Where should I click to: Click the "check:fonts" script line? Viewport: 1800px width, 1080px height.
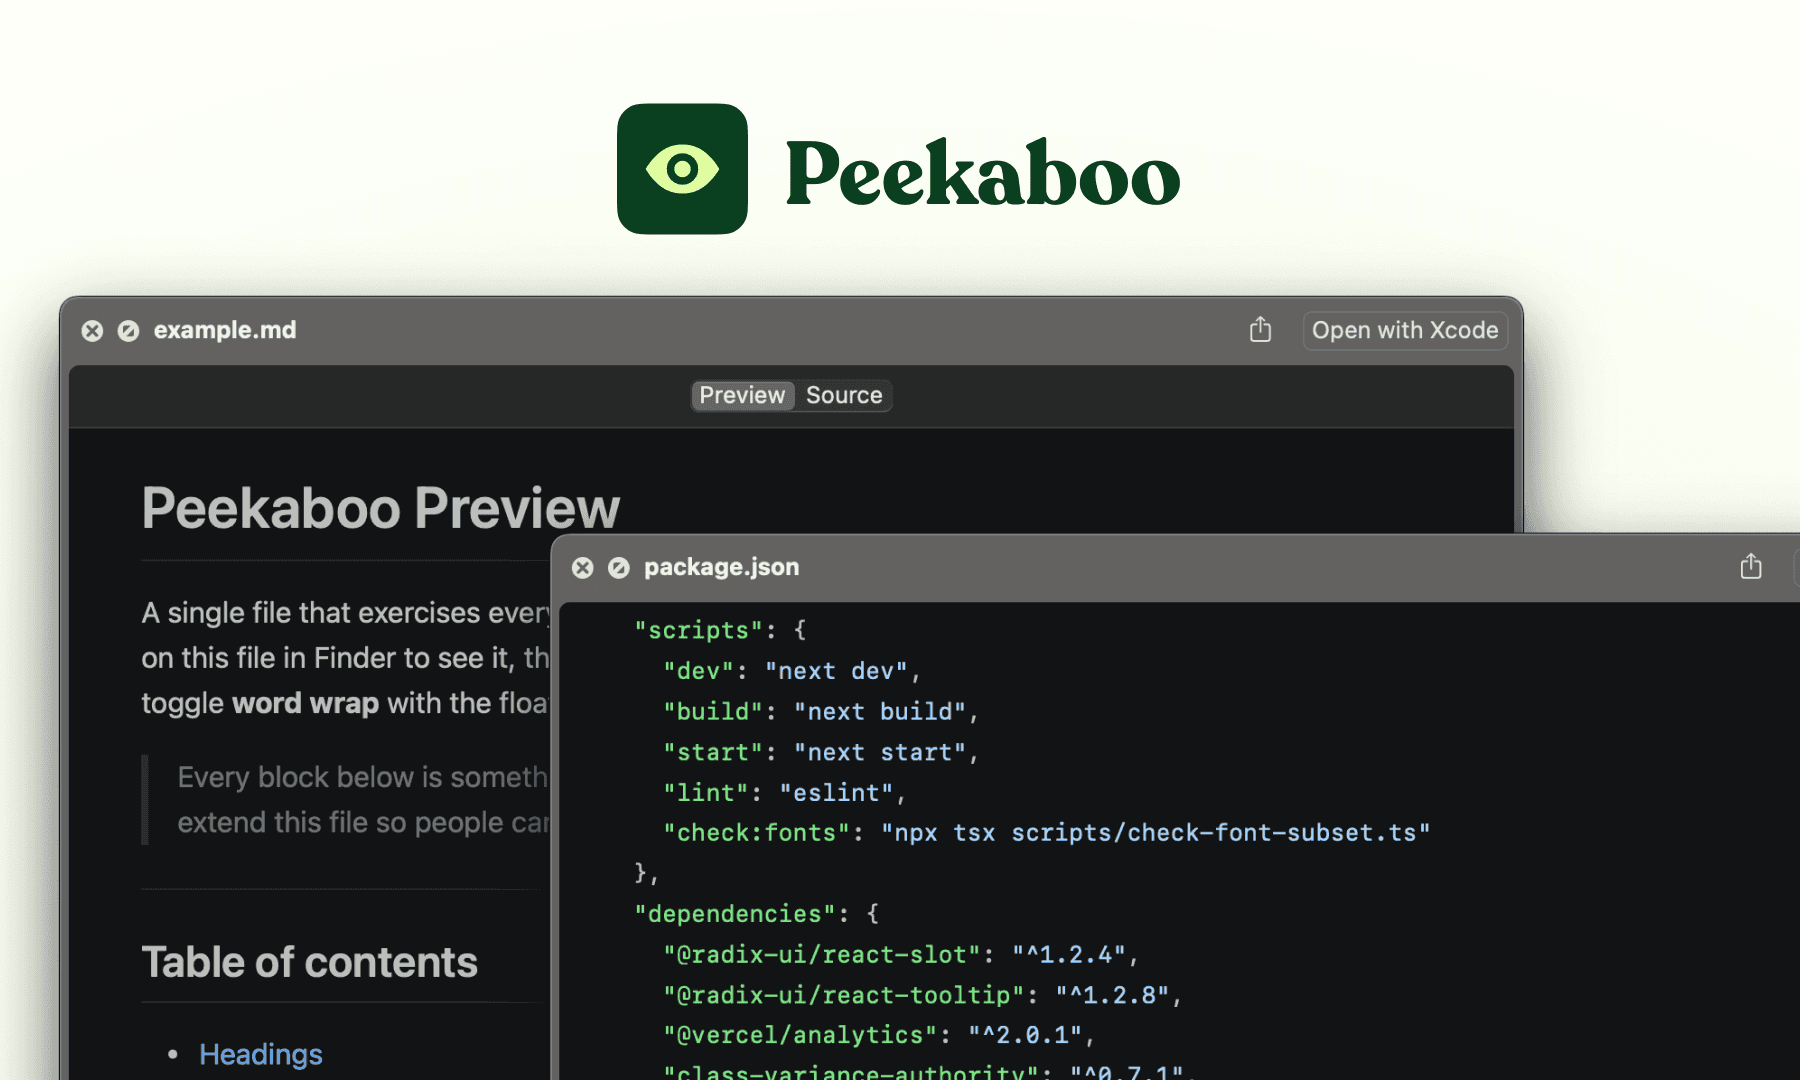[1047, 832]
